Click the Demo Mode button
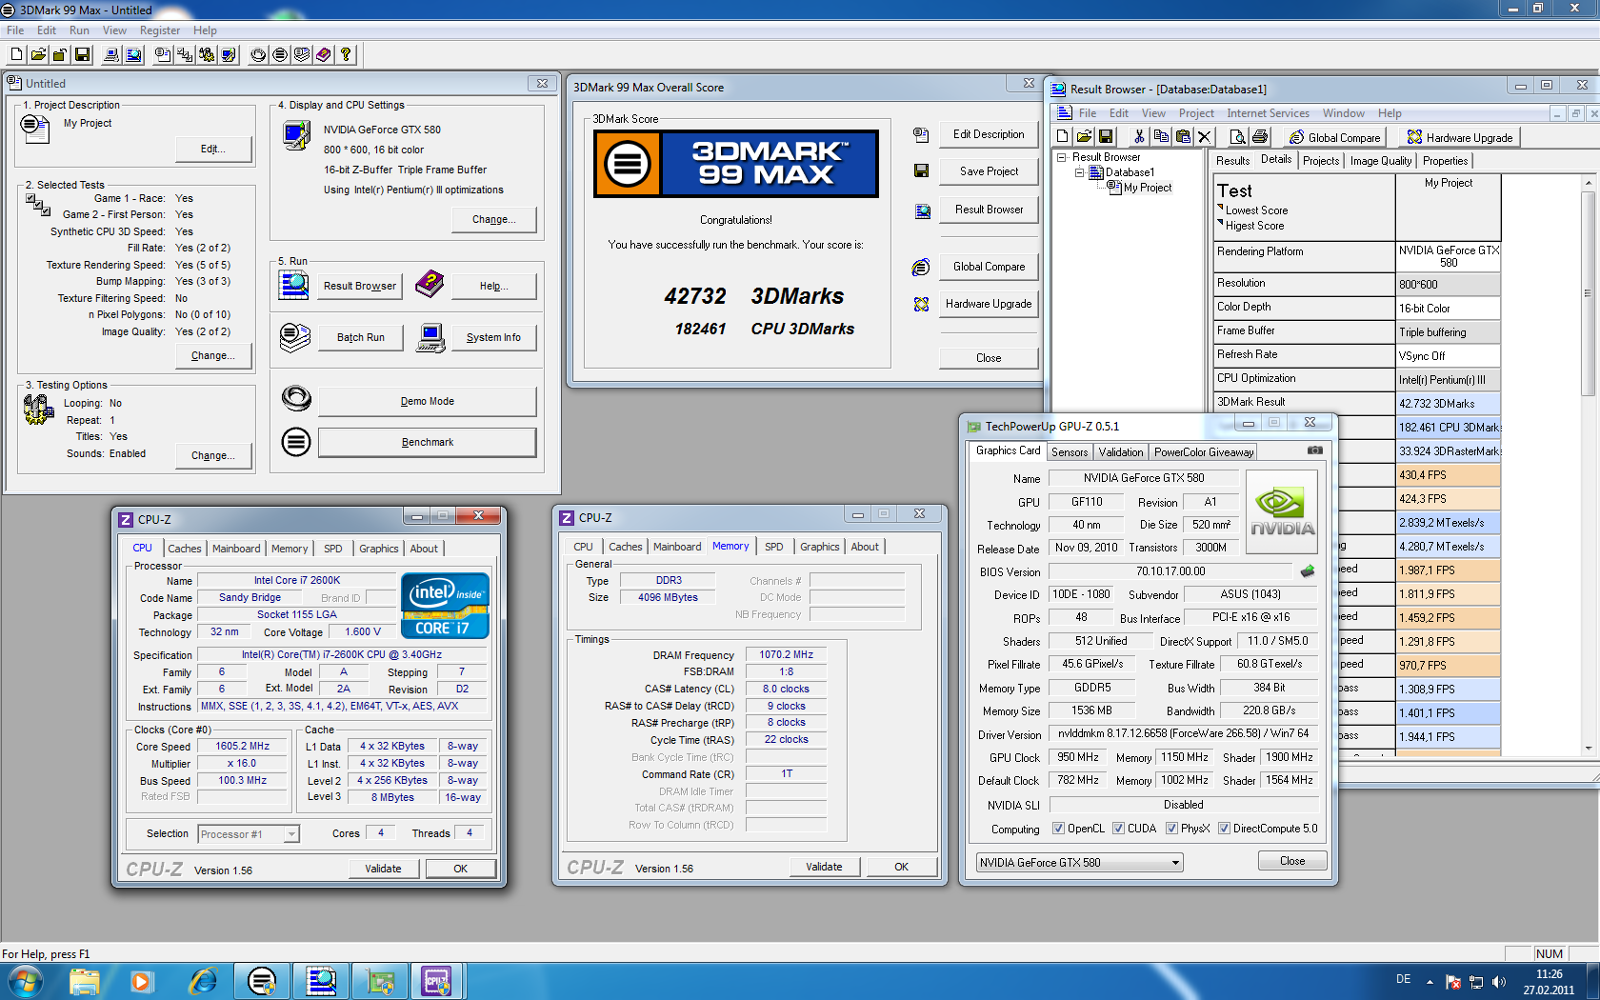Screen dimensions: 1600x1000 tap(427, 401)
